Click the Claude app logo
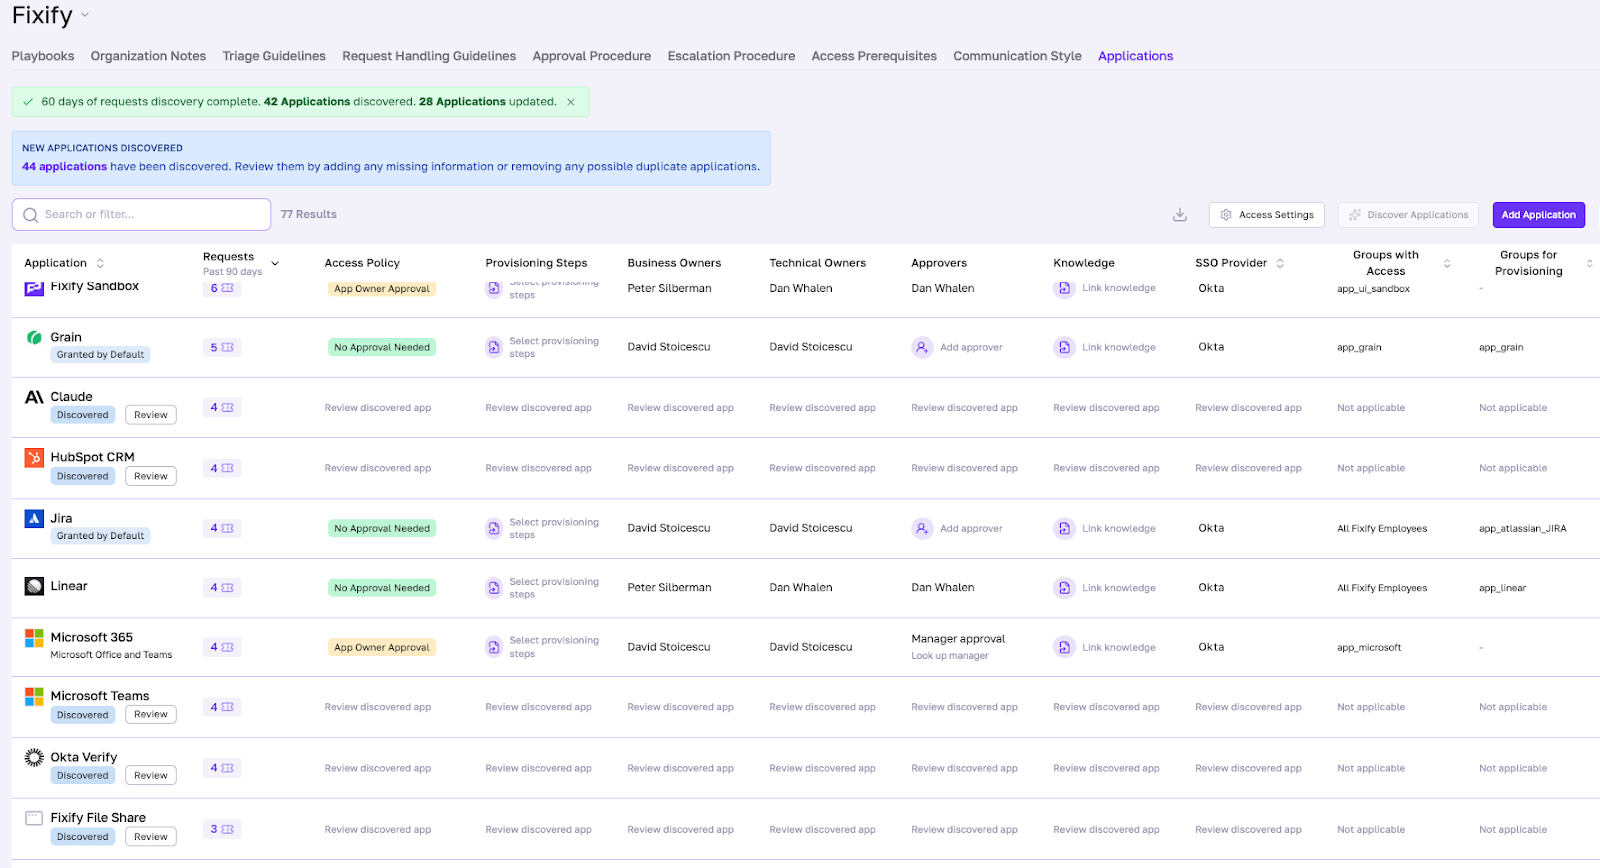This screenshot has width=1600, height=868. 34,397
